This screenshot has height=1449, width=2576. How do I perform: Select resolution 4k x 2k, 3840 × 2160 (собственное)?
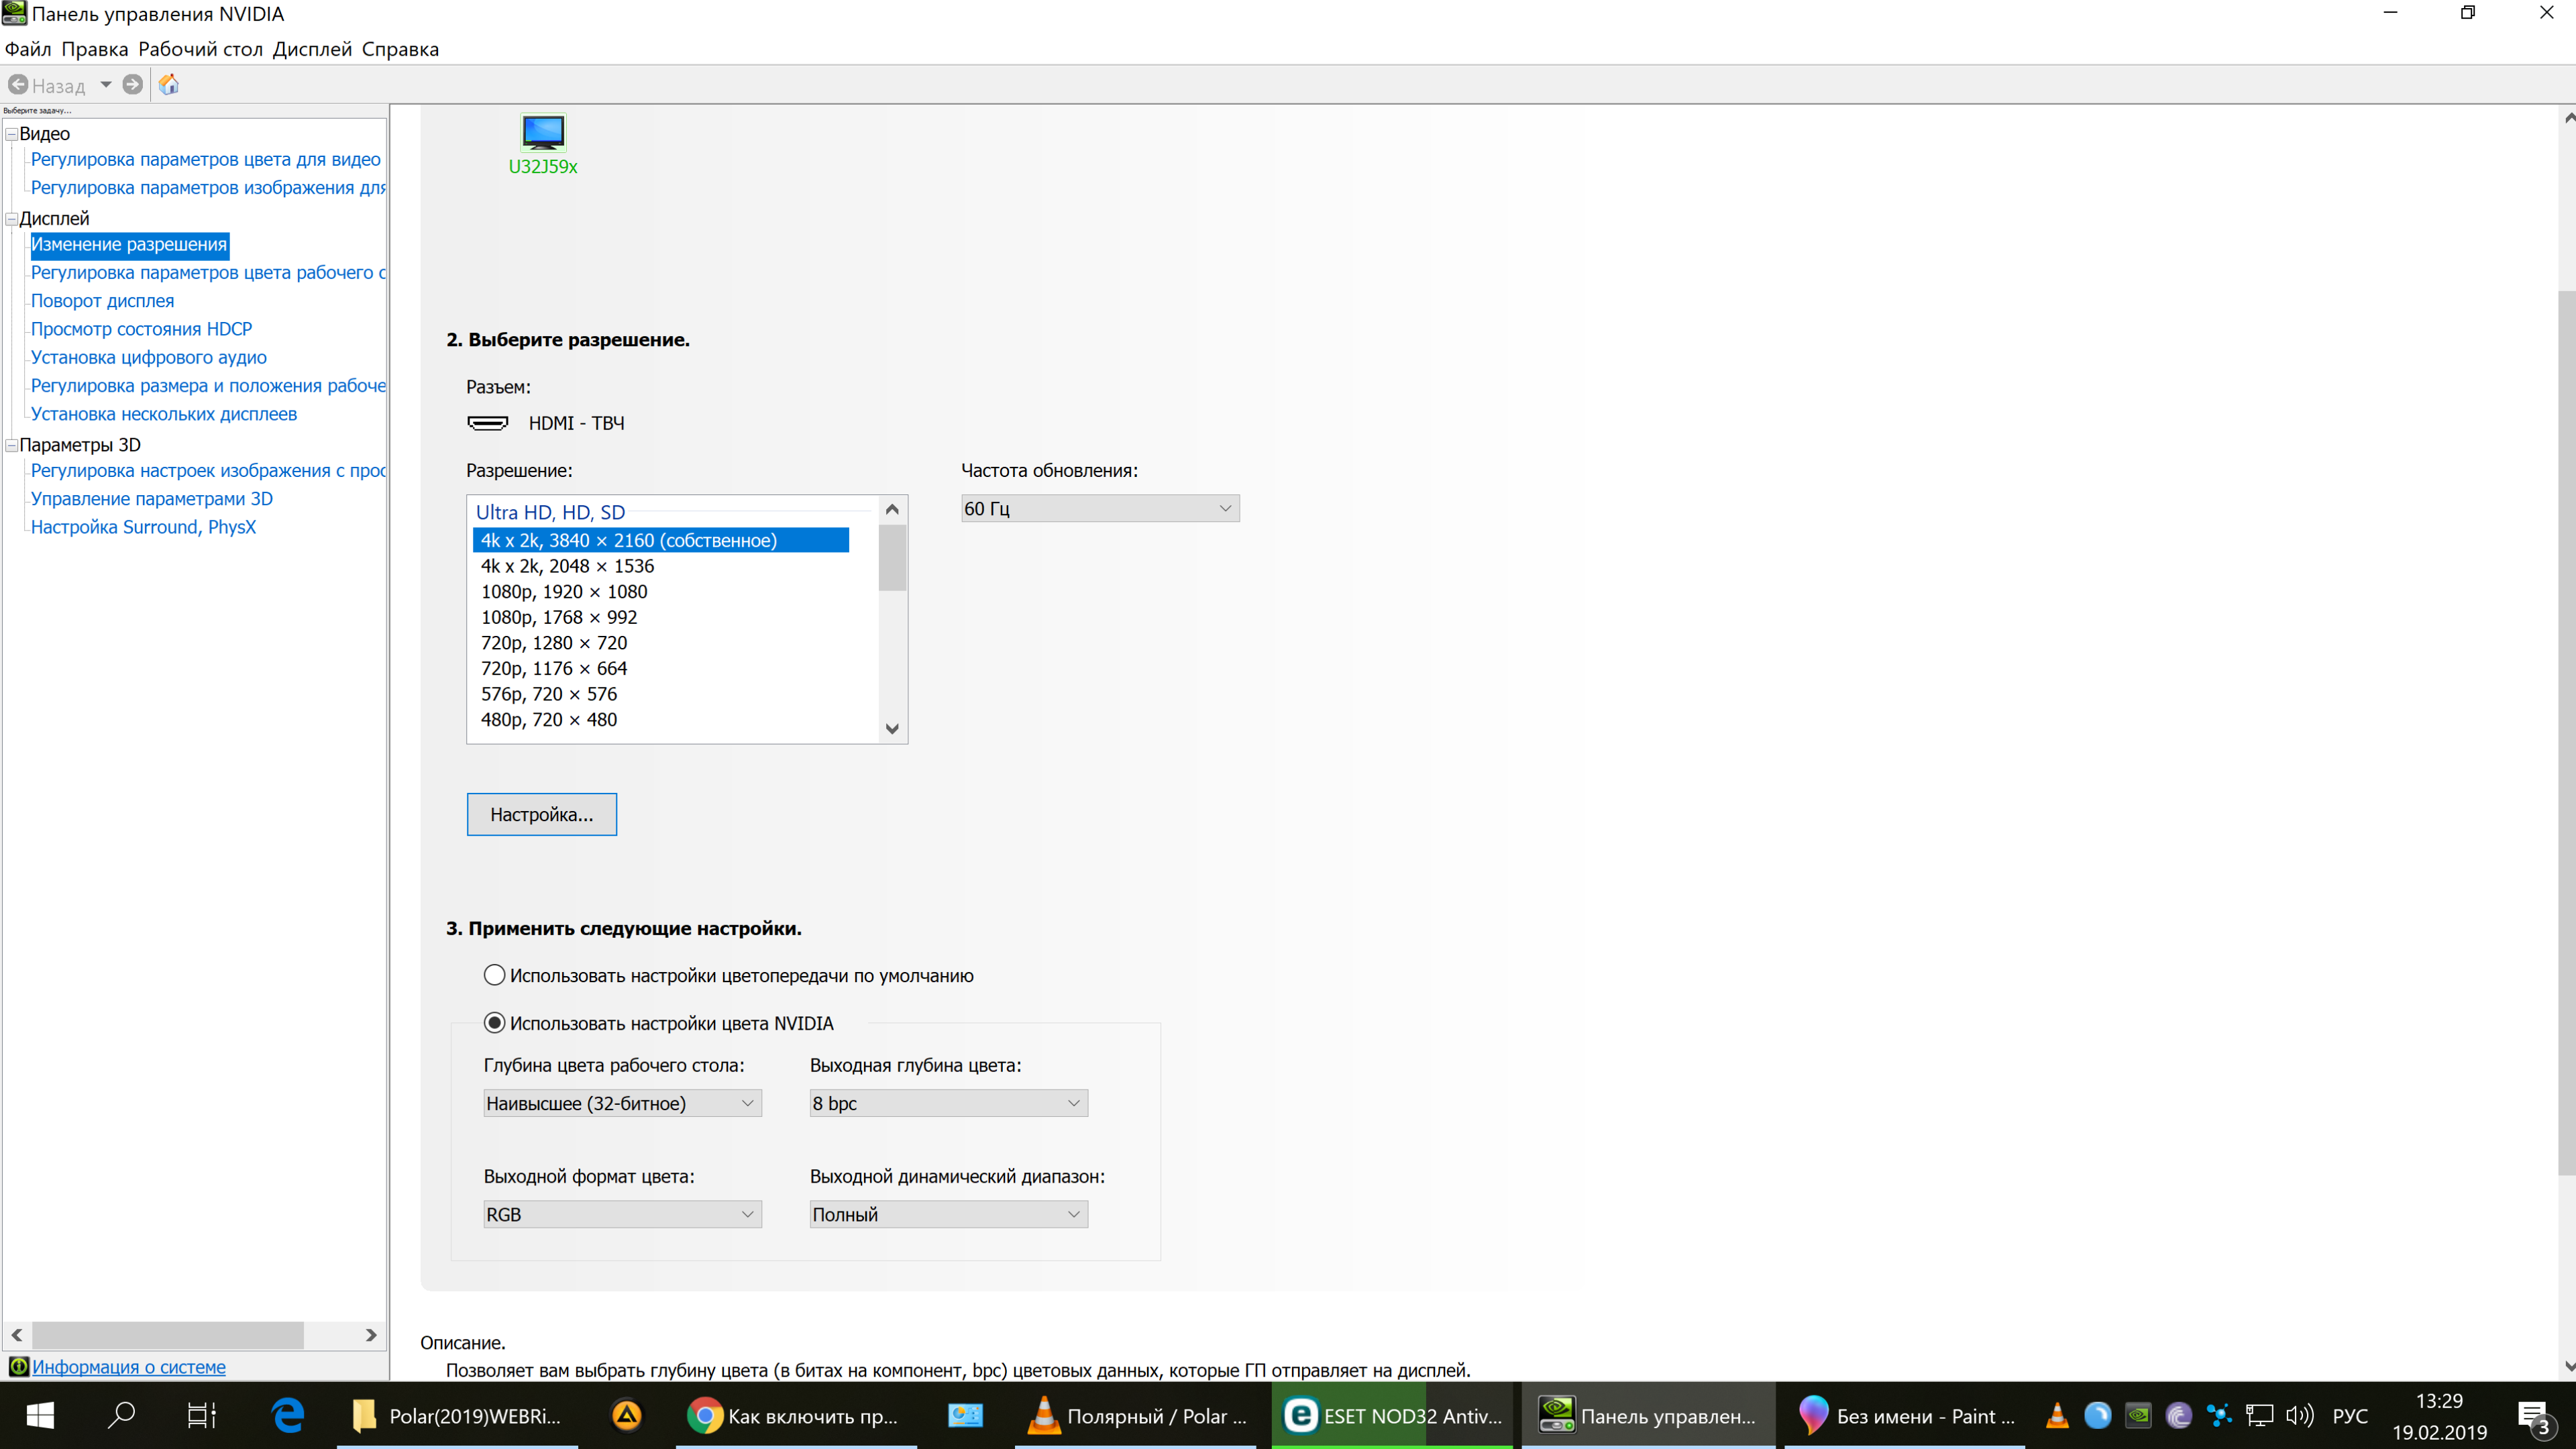tap(660, 540)
